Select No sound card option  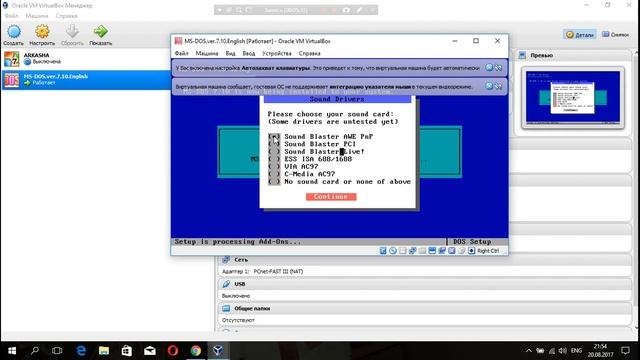tap(340, 182)
